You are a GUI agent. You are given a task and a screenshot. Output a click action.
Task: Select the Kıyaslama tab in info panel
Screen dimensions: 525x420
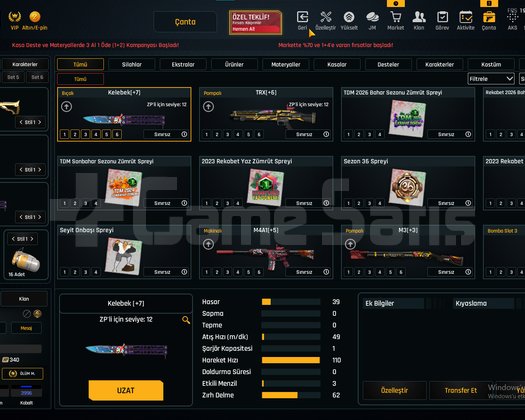click(x=483, y=303)
